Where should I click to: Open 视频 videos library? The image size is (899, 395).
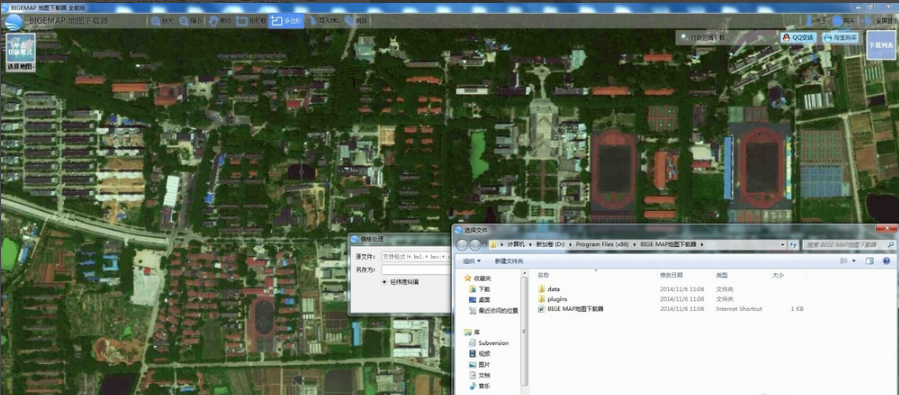click(x=479, y=354)
